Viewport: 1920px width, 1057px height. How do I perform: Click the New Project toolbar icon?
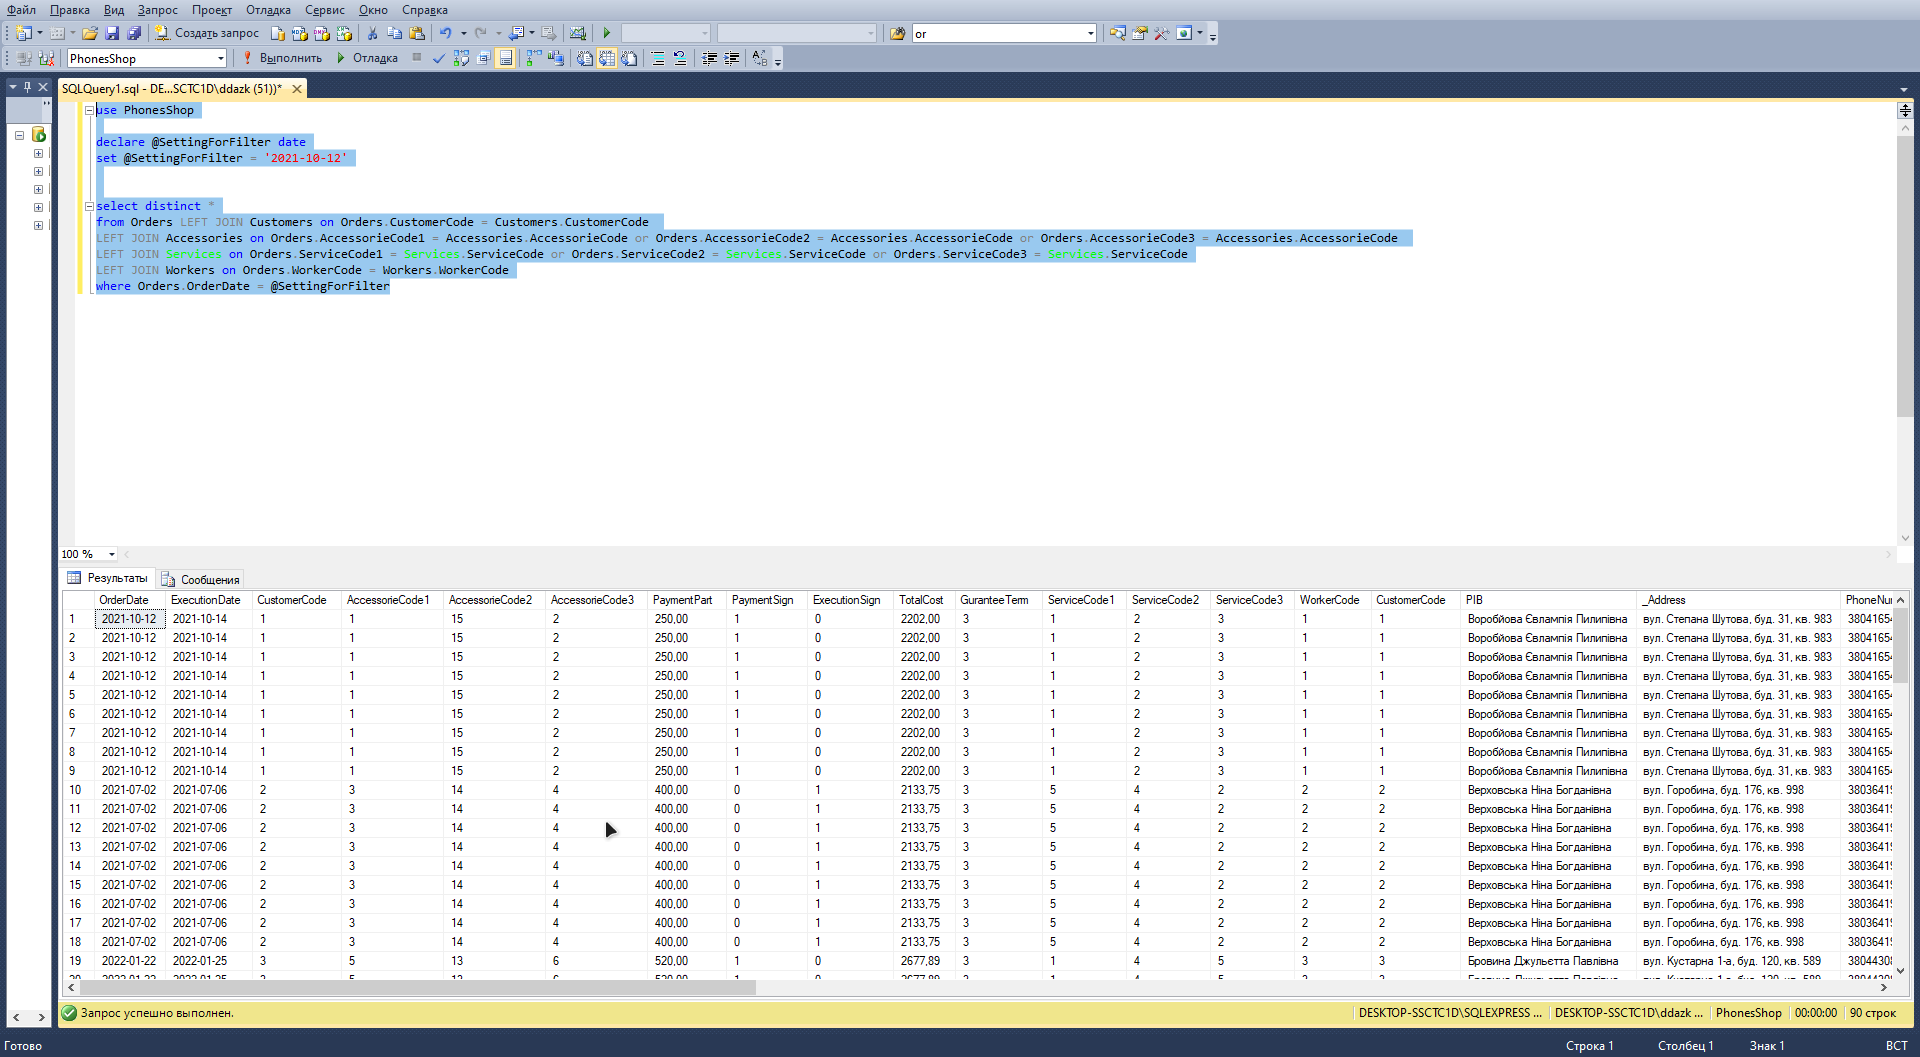[x=24, y=33]
